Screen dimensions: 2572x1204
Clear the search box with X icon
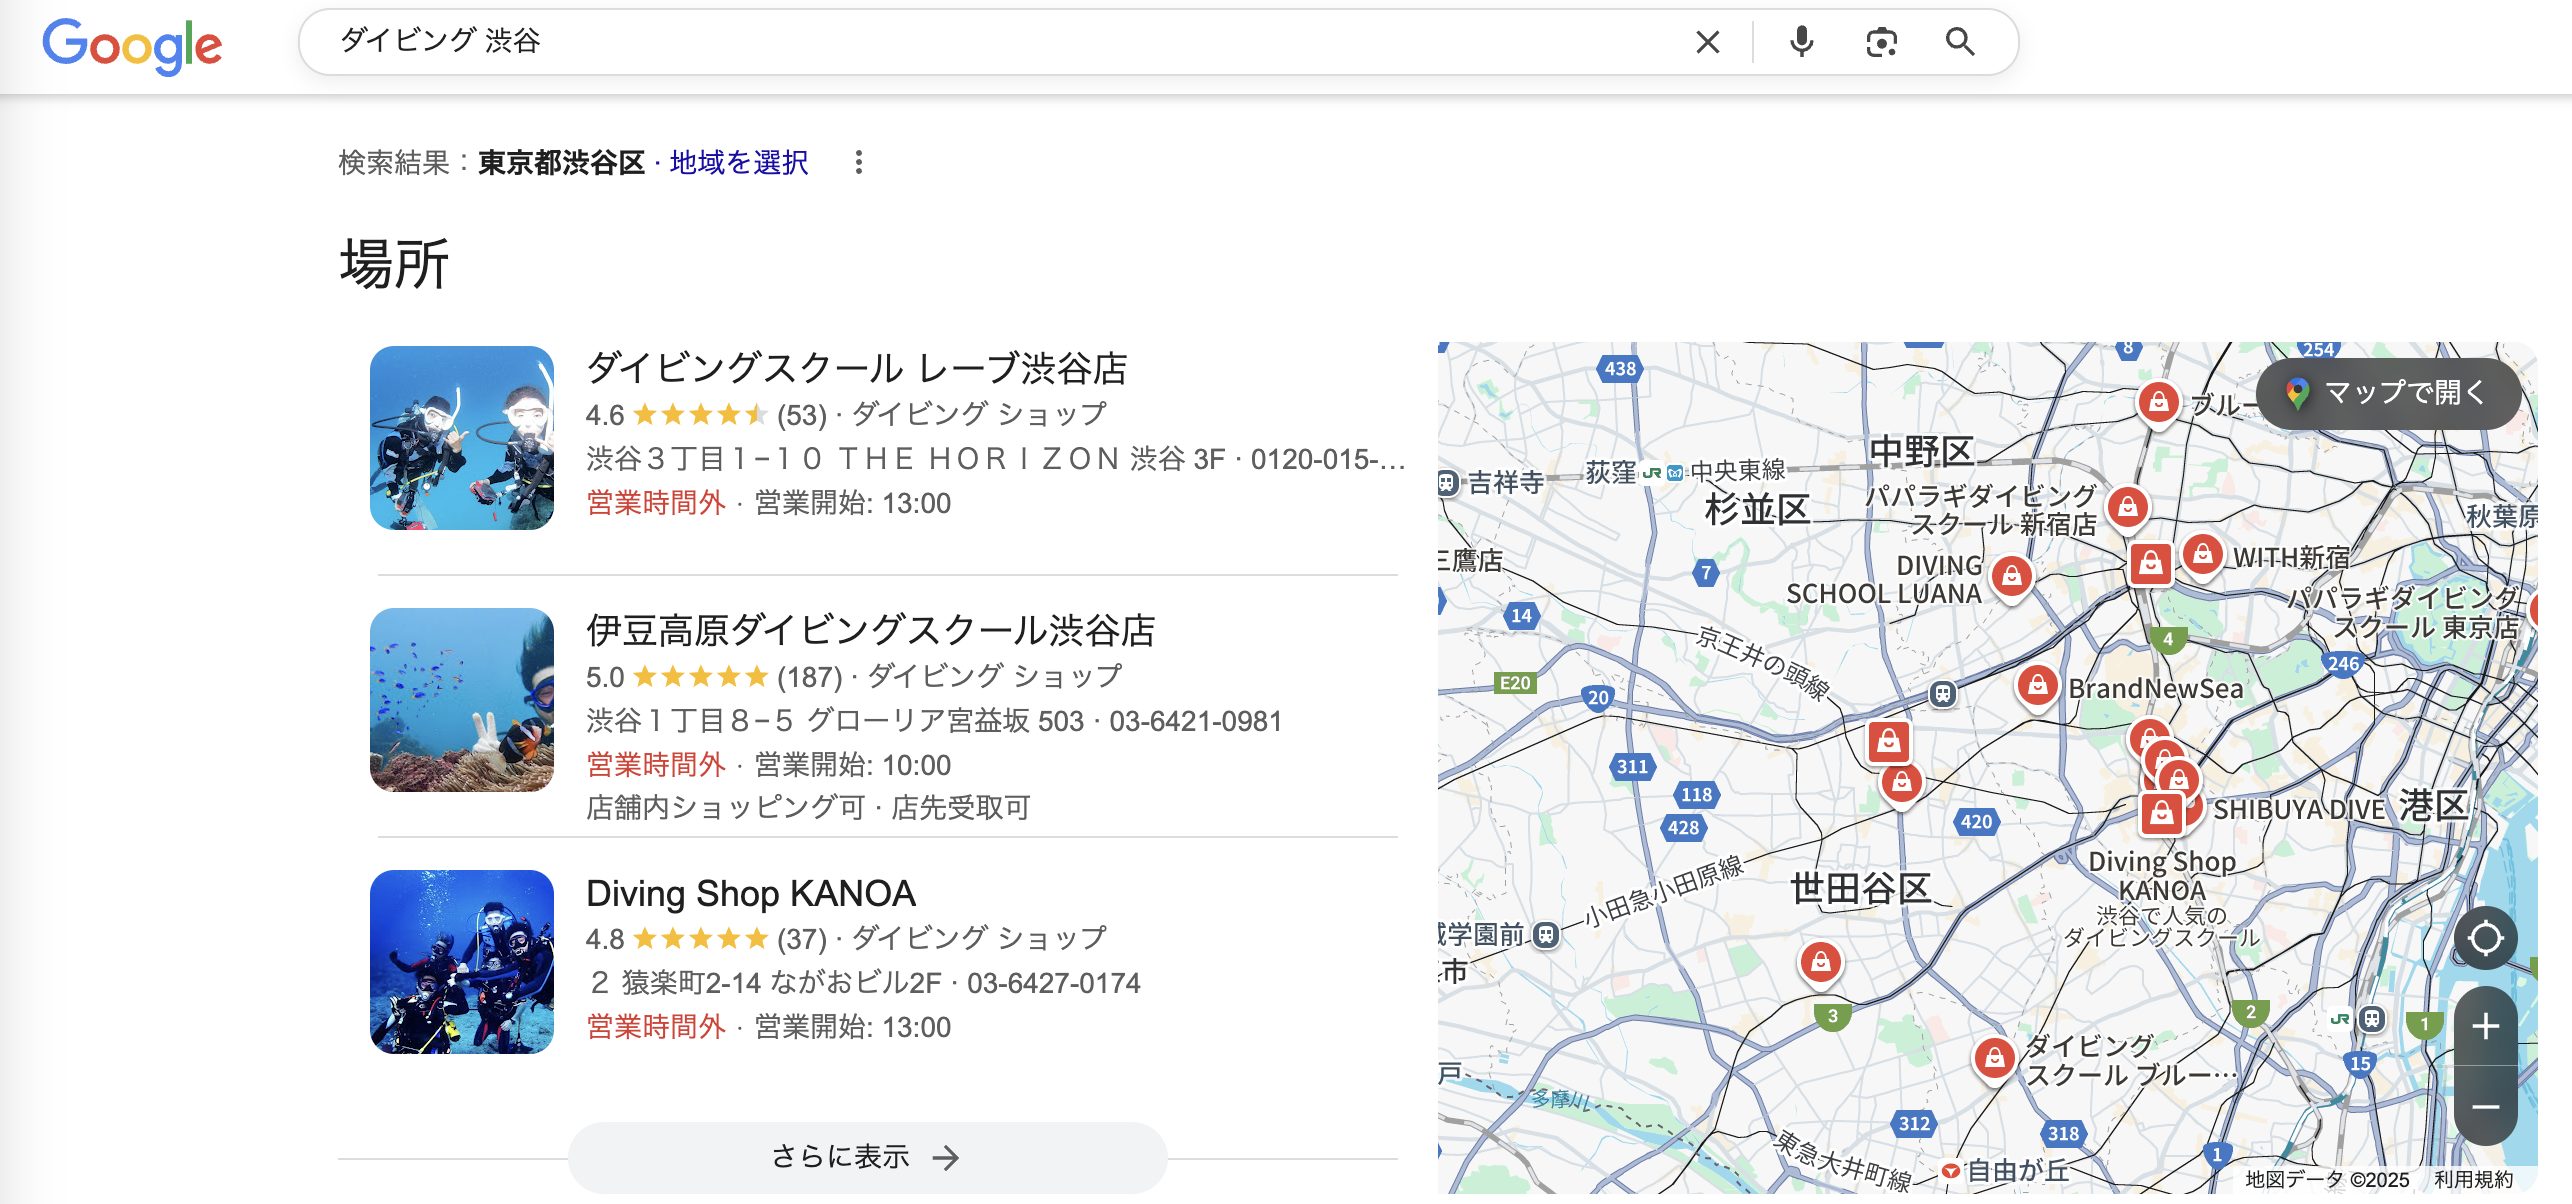click(1707, 42)
